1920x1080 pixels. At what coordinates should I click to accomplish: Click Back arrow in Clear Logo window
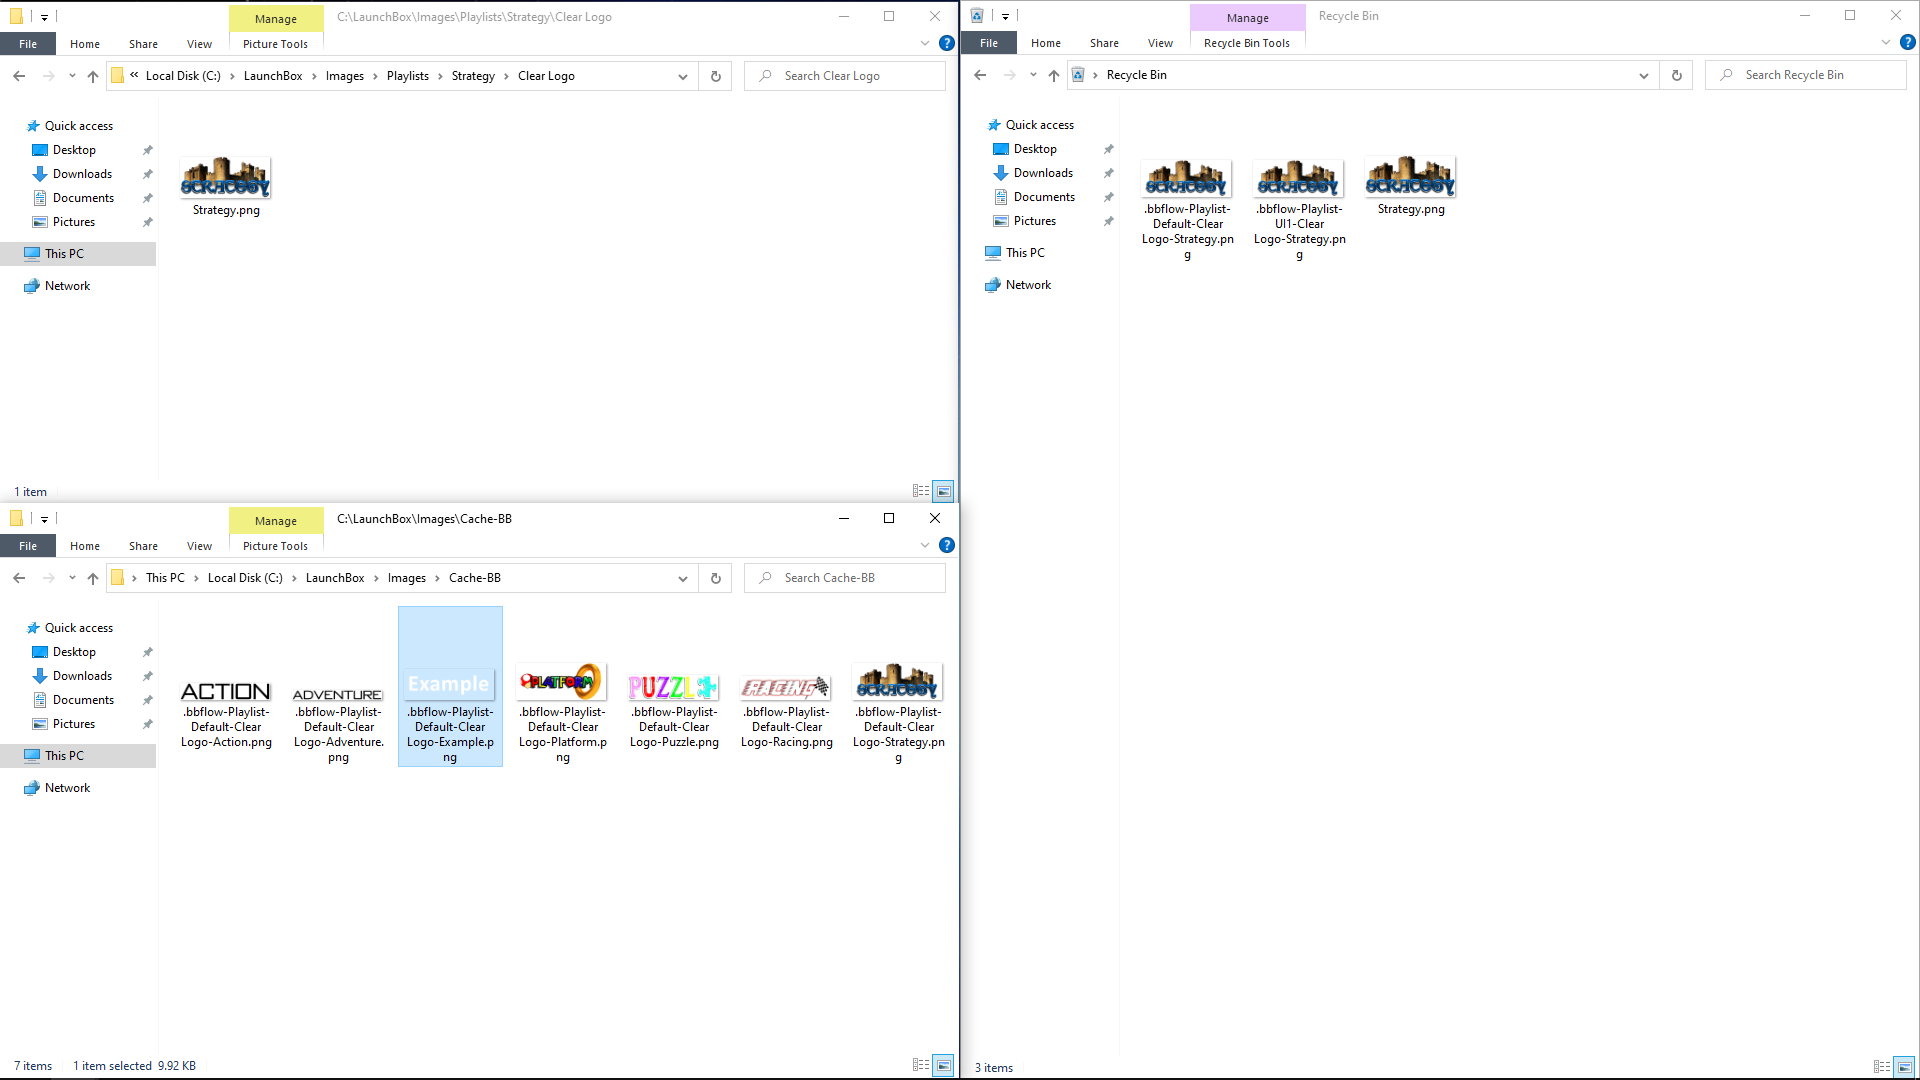(19, 76)
